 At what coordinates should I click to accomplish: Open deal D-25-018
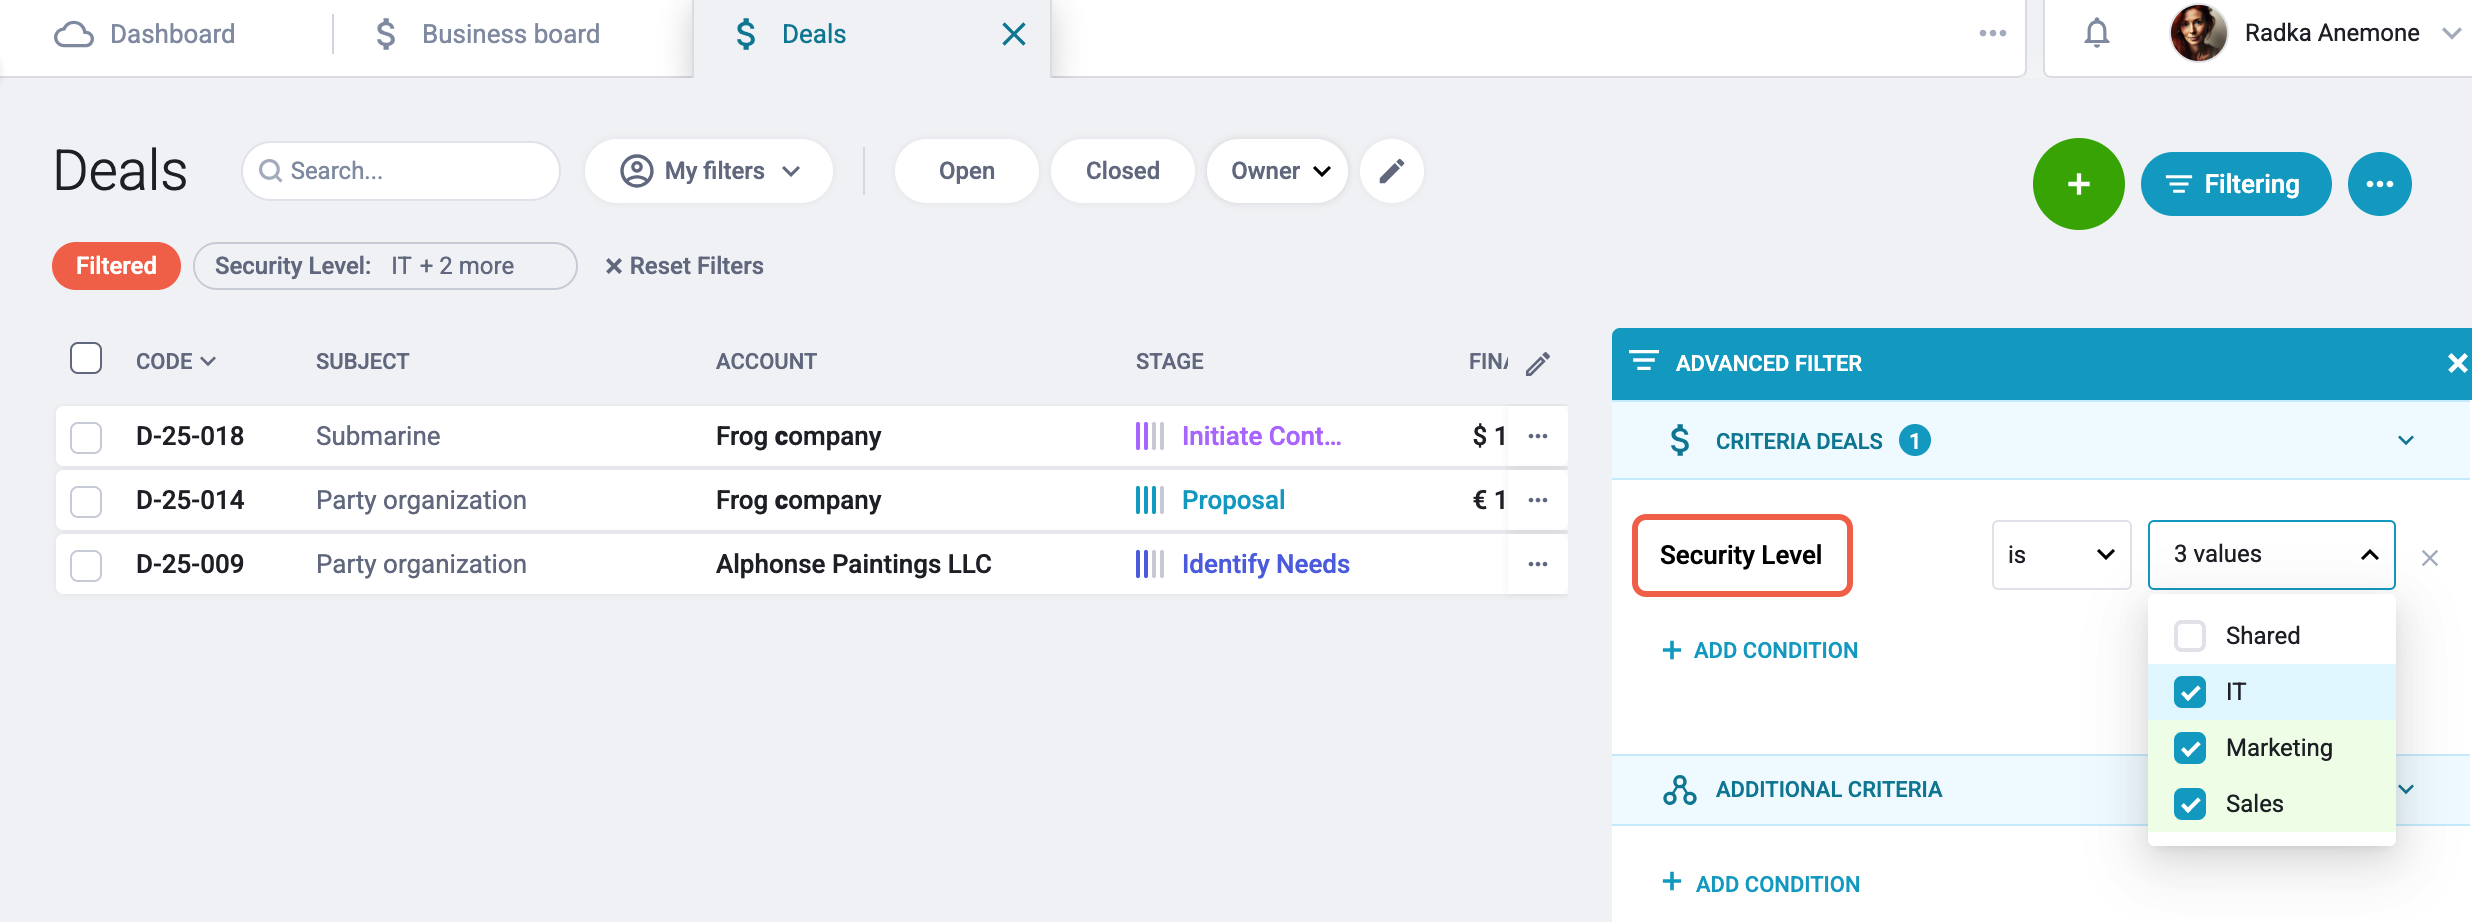pyautogui.click(x=190, y=436)
